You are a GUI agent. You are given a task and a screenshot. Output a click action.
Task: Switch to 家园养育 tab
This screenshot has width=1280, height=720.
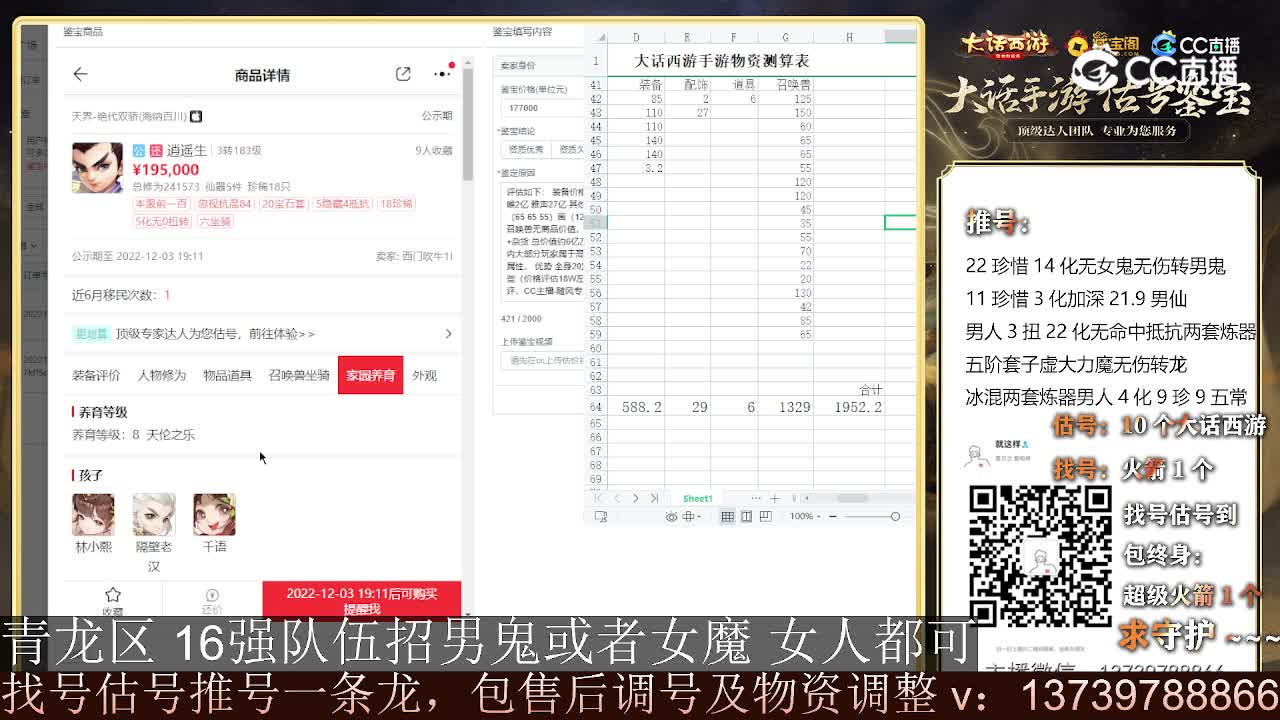(371, 375)
